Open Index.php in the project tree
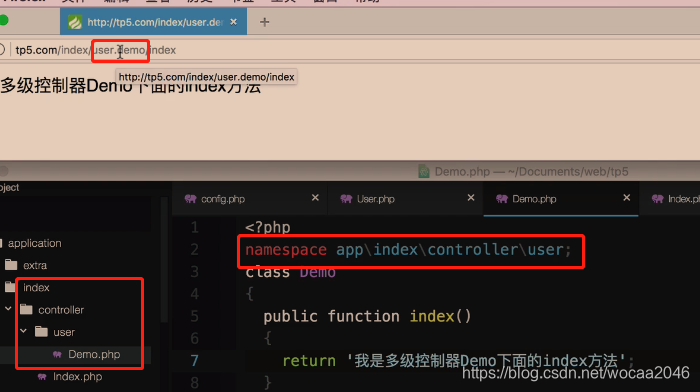Screen dimensions: 700x392 [77, 377]
